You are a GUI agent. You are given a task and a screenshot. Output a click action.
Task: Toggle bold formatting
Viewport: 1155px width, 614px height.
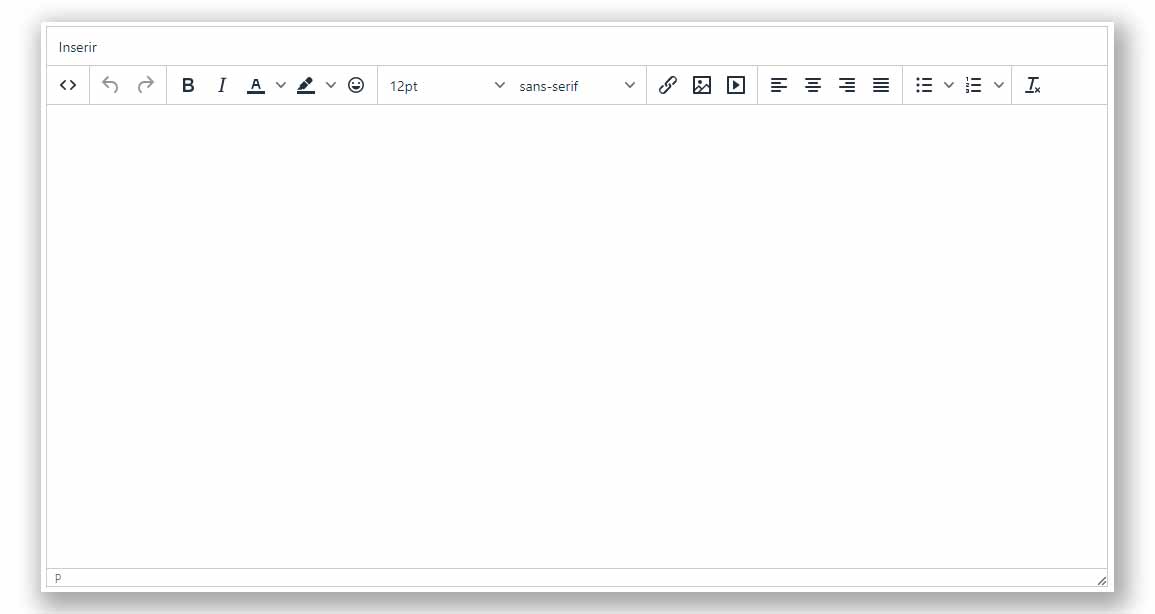coord(188,85)
